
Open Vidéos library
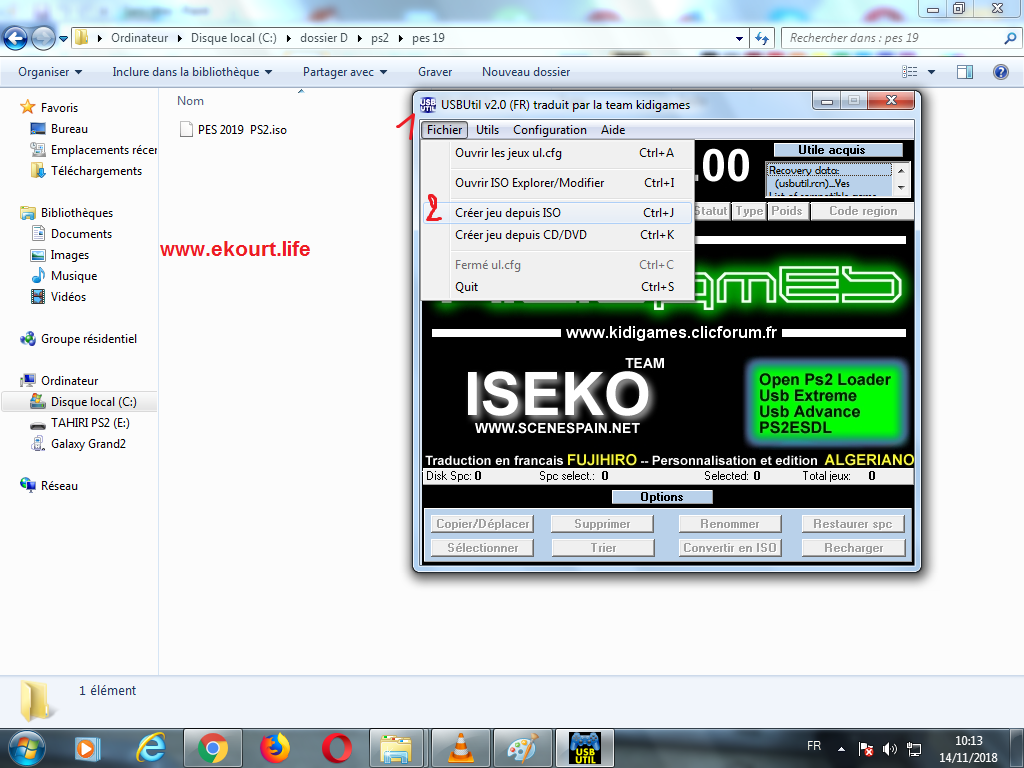pos(58,296)
